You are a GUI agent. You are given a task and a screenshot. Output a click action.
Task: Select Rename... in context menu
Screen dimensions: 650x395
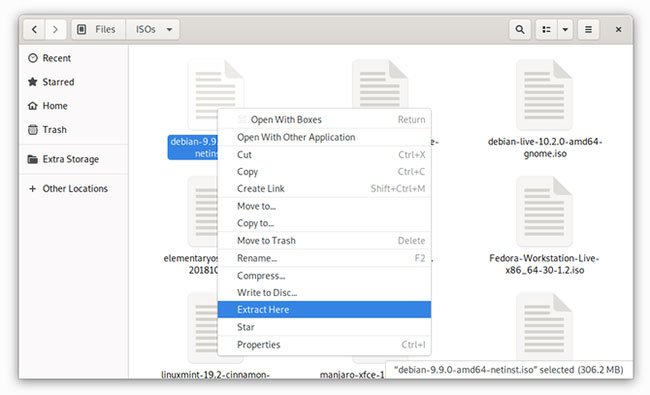click(324, 258)
